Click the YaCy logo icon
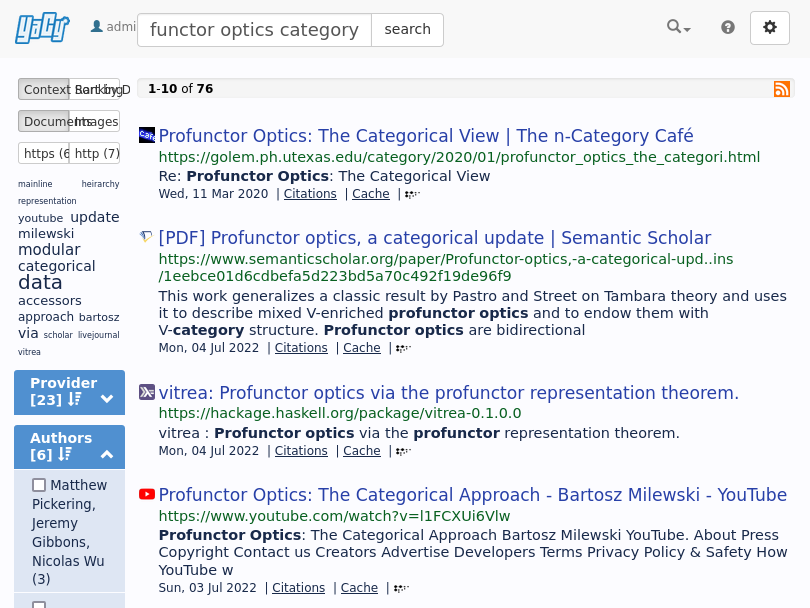Screen dimensions: 810x608 tap(42, 29)
